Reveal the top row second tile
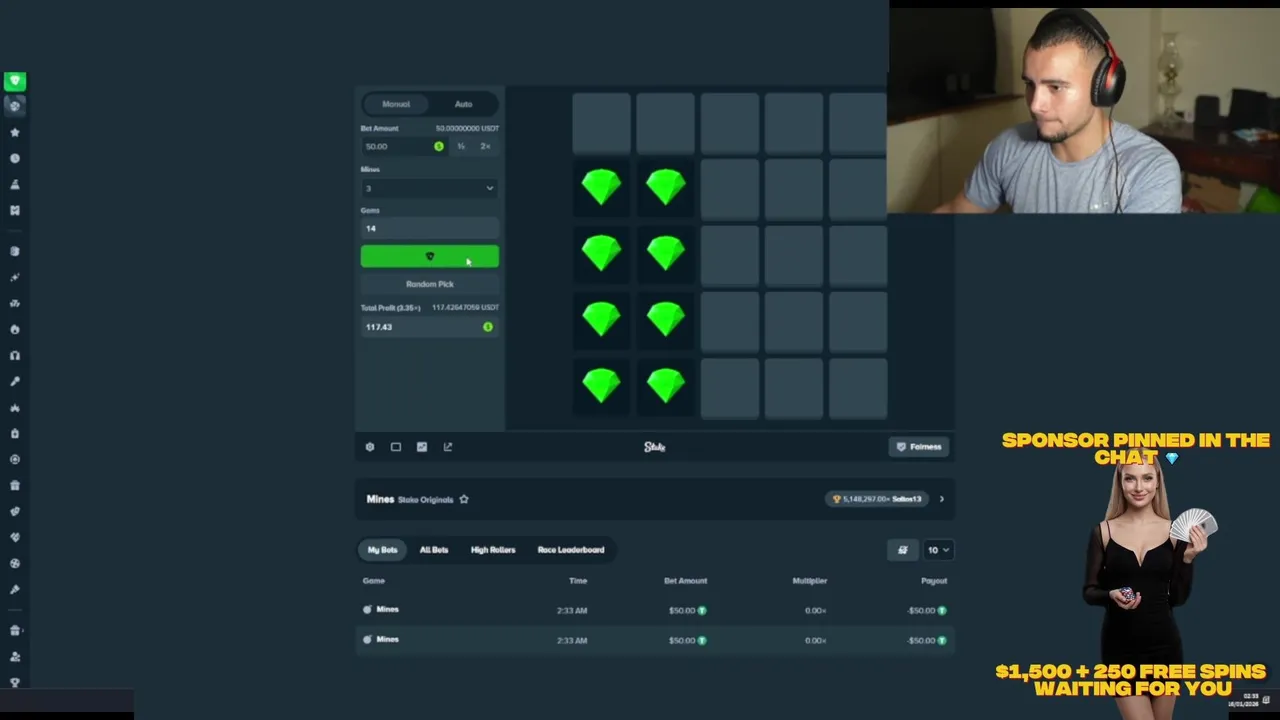 click(665, 123)
